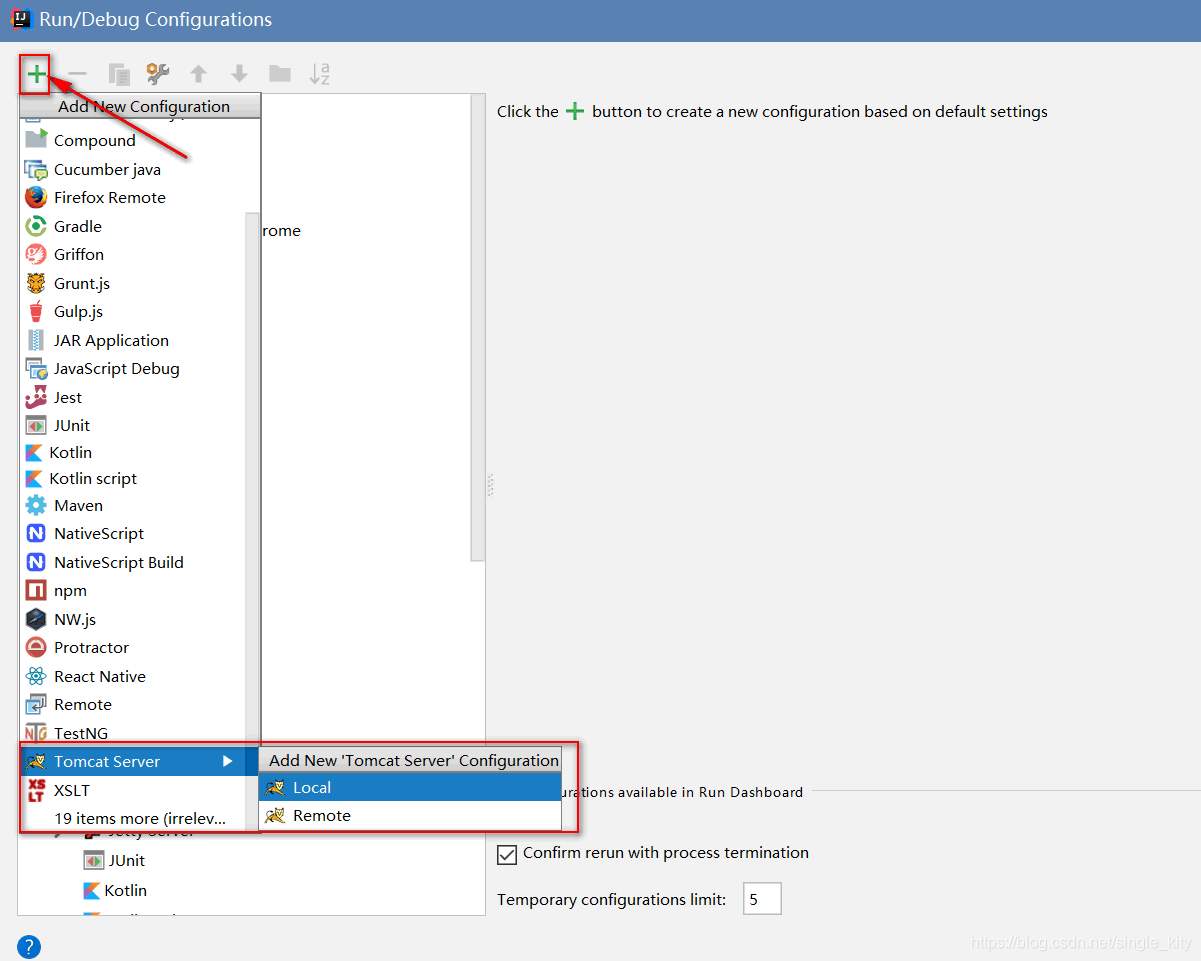The height and width of the screenshot is (961, 1201).
Task: Click the Move Down arrow icon
Action: tap(239, 74)
